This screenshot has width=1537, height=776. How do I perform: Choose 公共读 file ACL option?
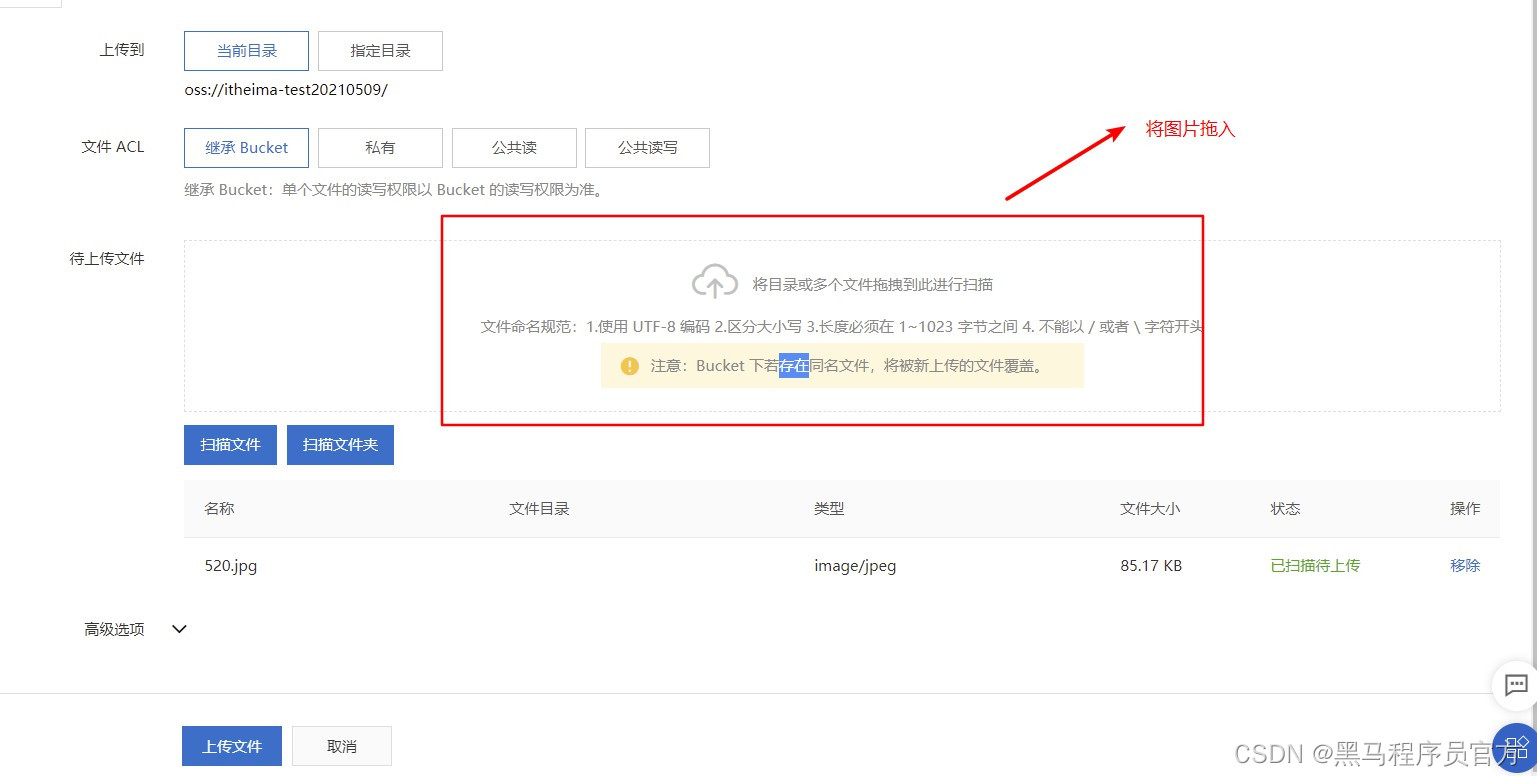pos(514,147)
